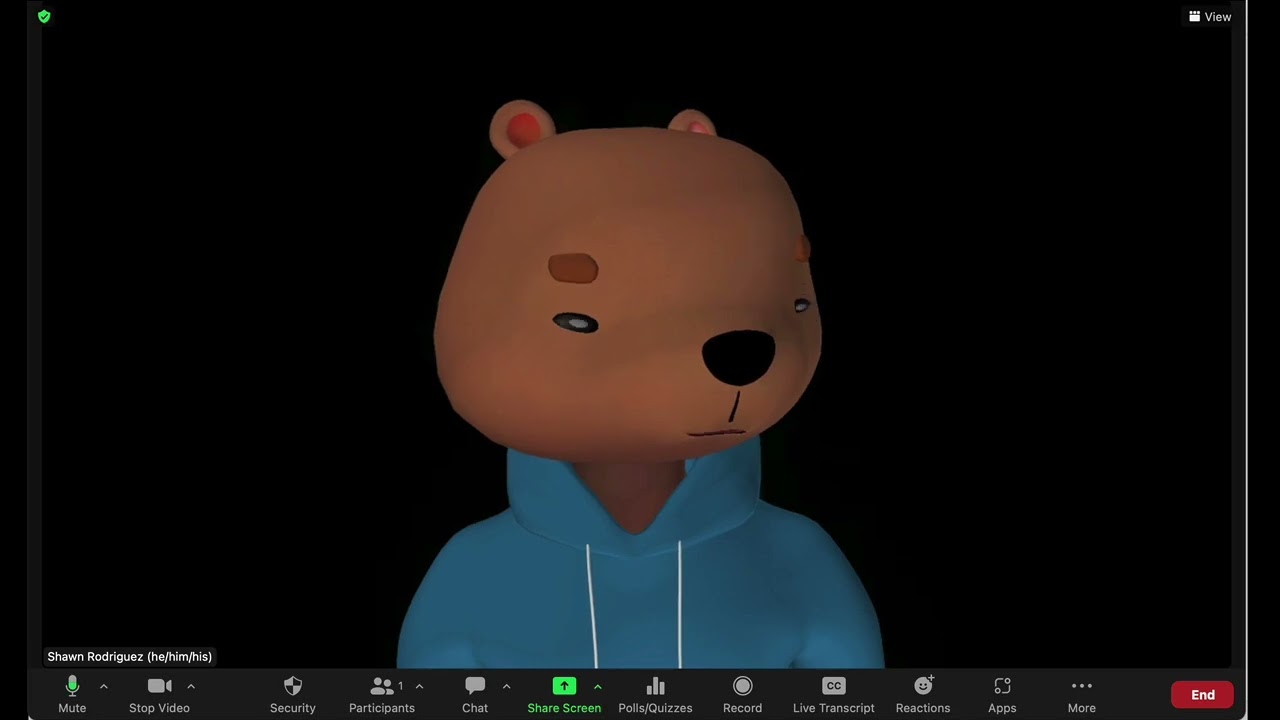Change layout with the View button
The width and height of the screenshot is (1280, 720).
coord(1210,17)
